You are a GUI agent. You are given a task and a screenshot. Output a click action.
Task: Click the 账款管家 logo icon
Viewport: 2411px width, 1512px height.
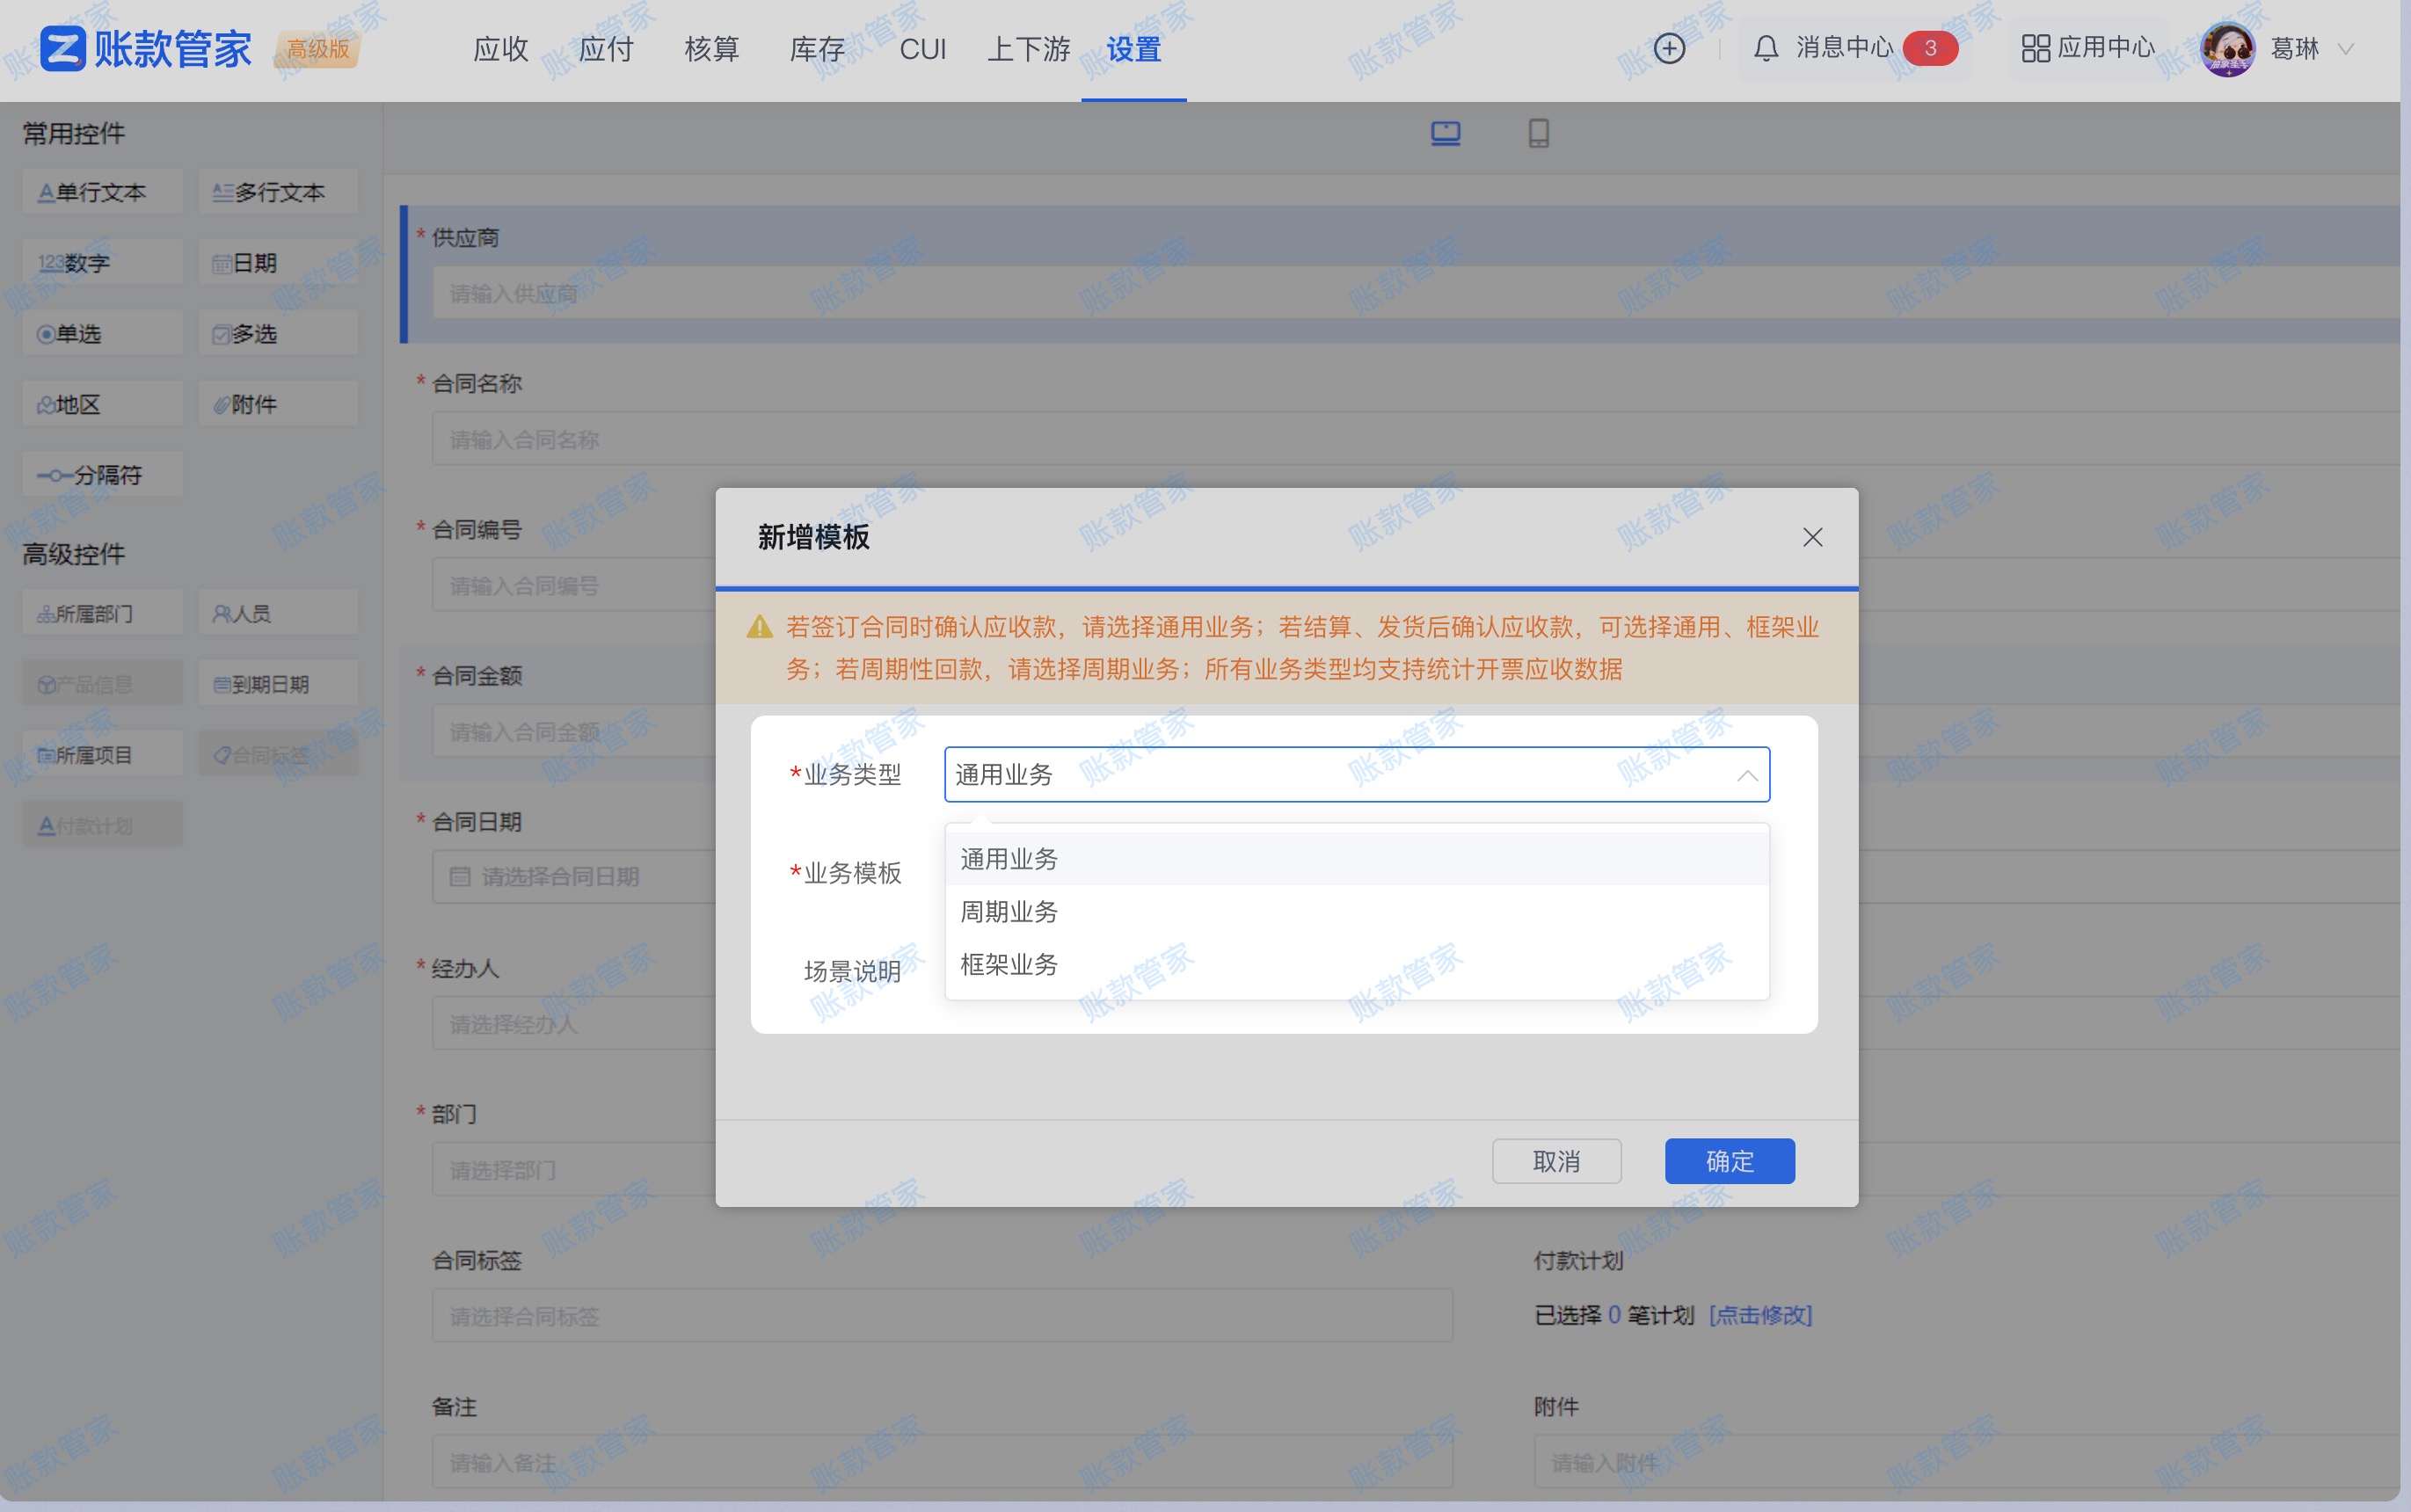tap(62, 48)
